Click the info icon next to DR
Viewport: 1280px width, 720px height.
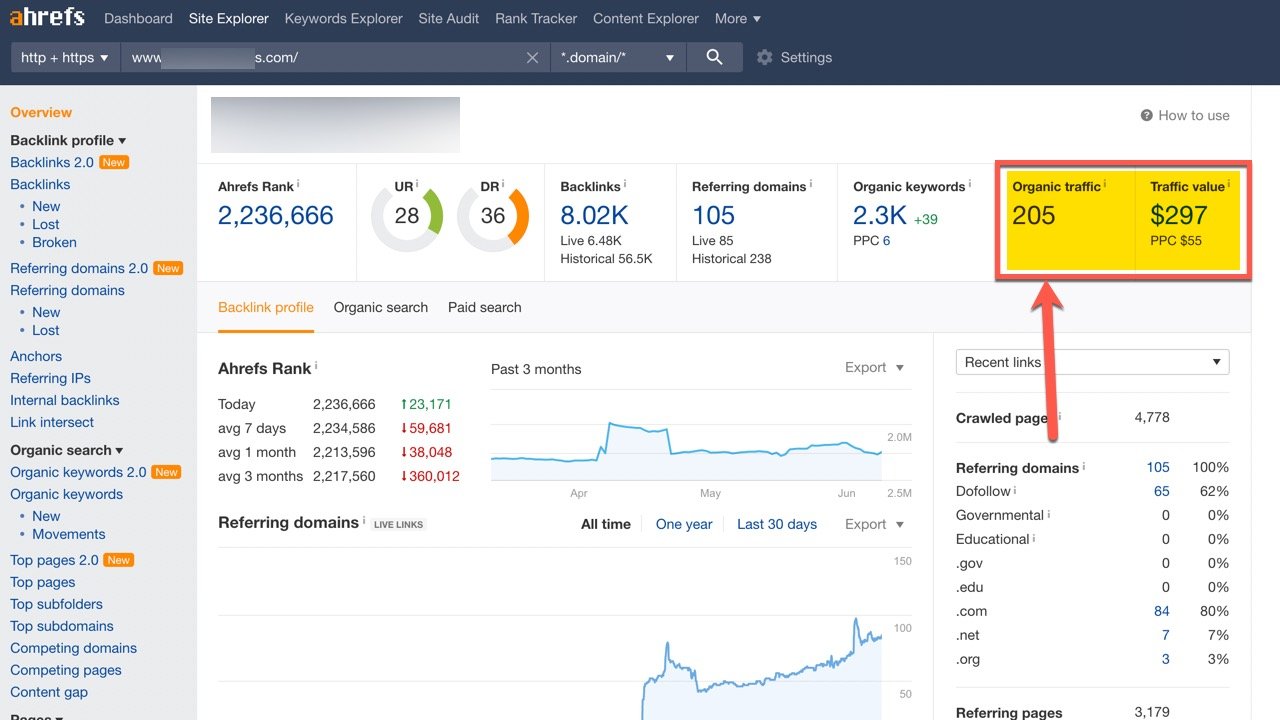[x=504, y=184]
